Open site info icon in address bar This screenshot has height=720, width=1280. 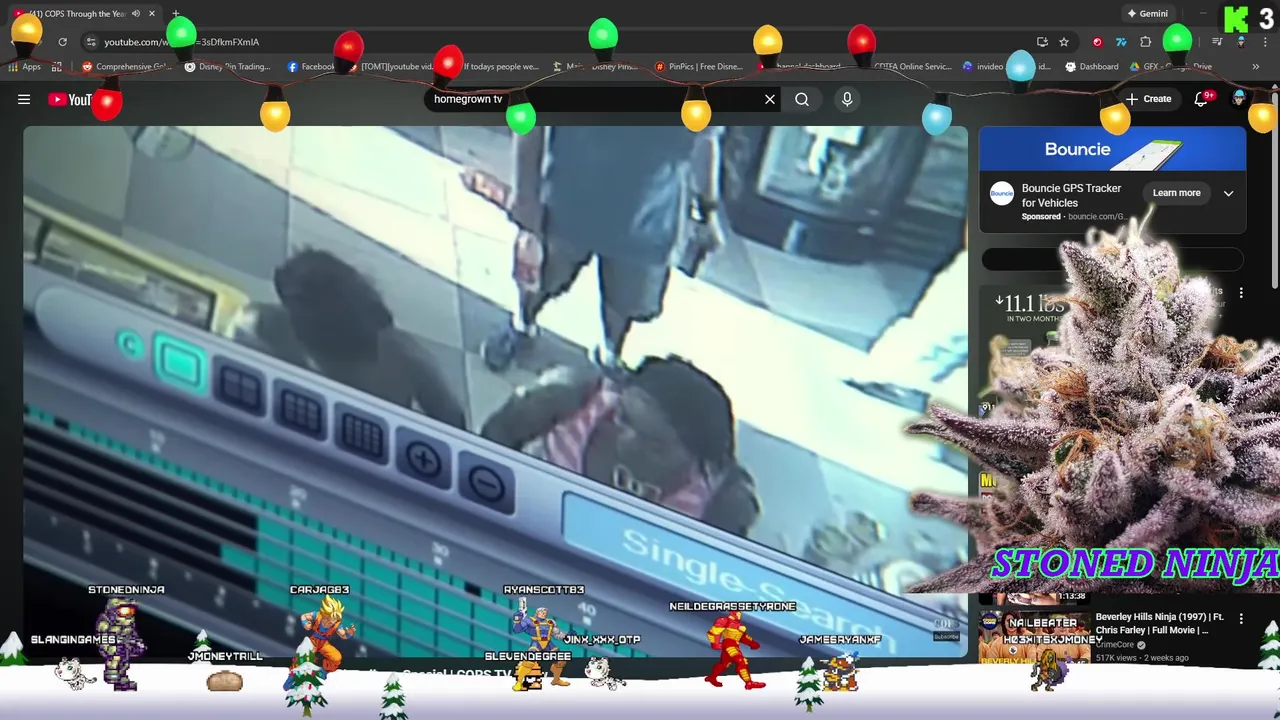(91, 42)
